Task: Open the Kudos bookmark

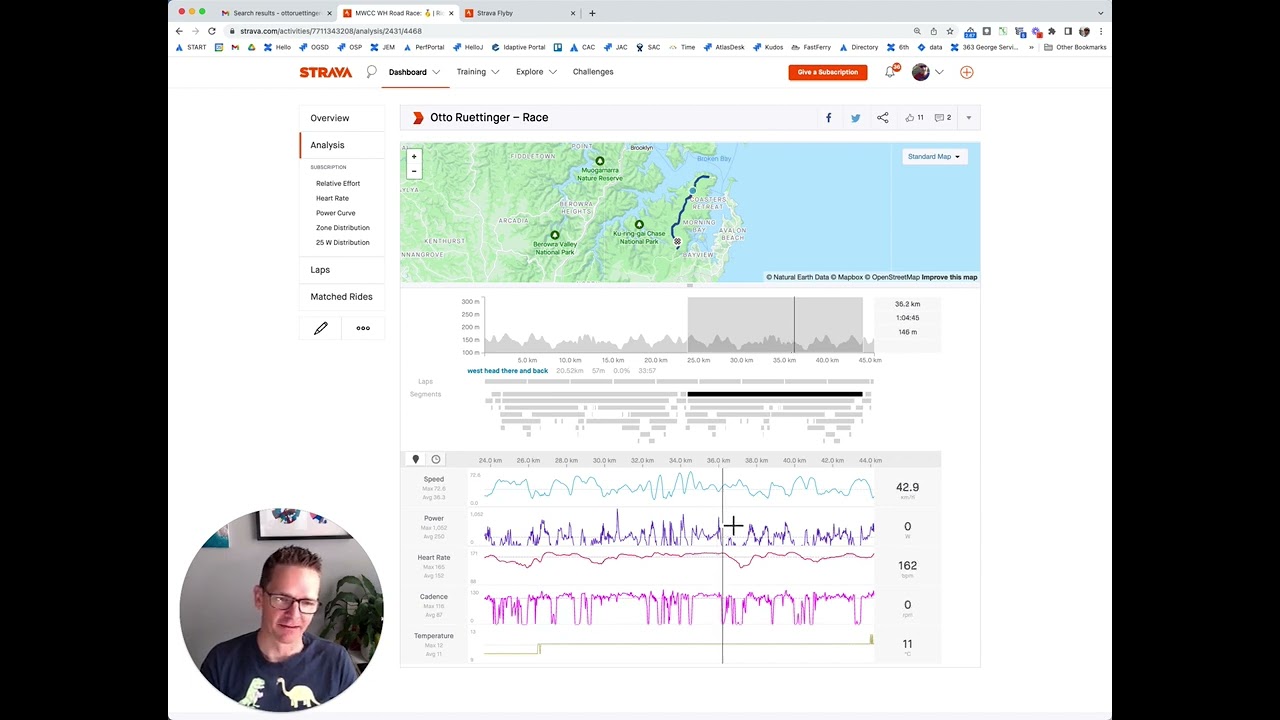Action: (768, 47)
